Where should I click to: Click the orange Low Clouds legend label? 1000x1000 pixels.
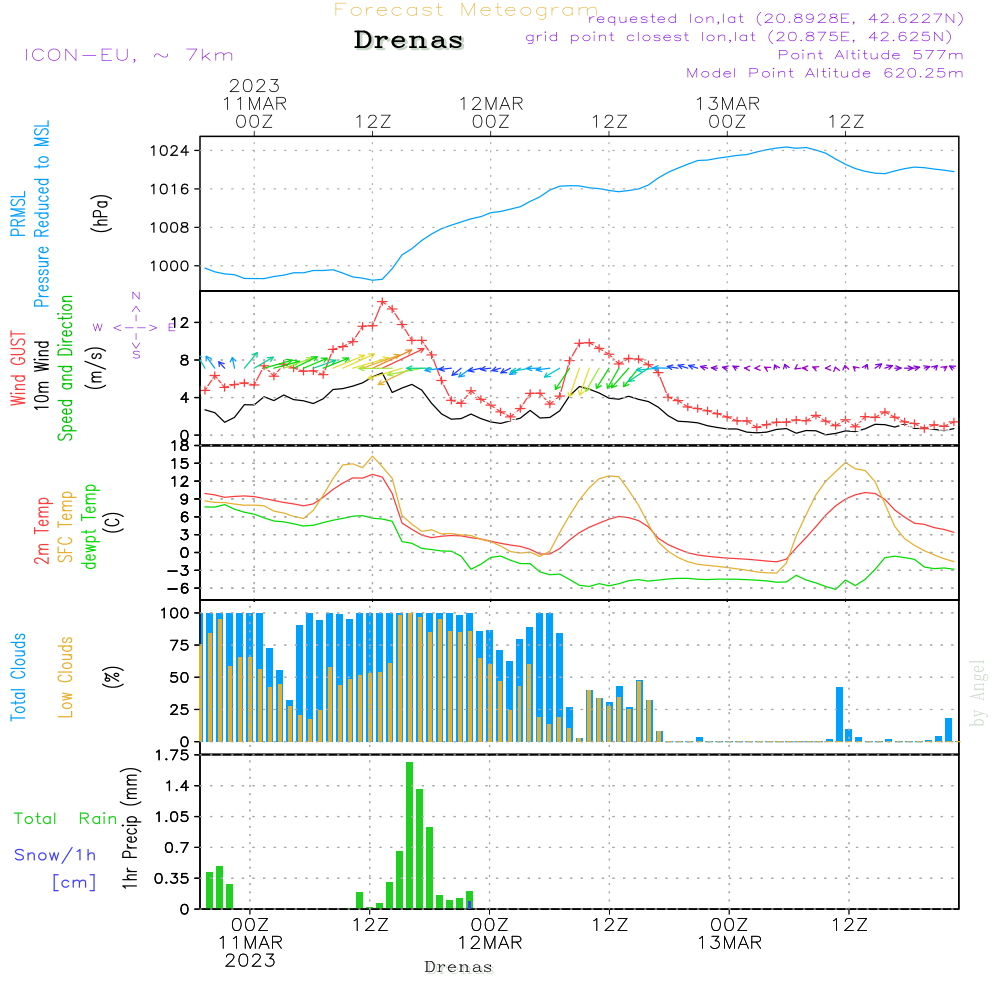[x=66, y=676]
